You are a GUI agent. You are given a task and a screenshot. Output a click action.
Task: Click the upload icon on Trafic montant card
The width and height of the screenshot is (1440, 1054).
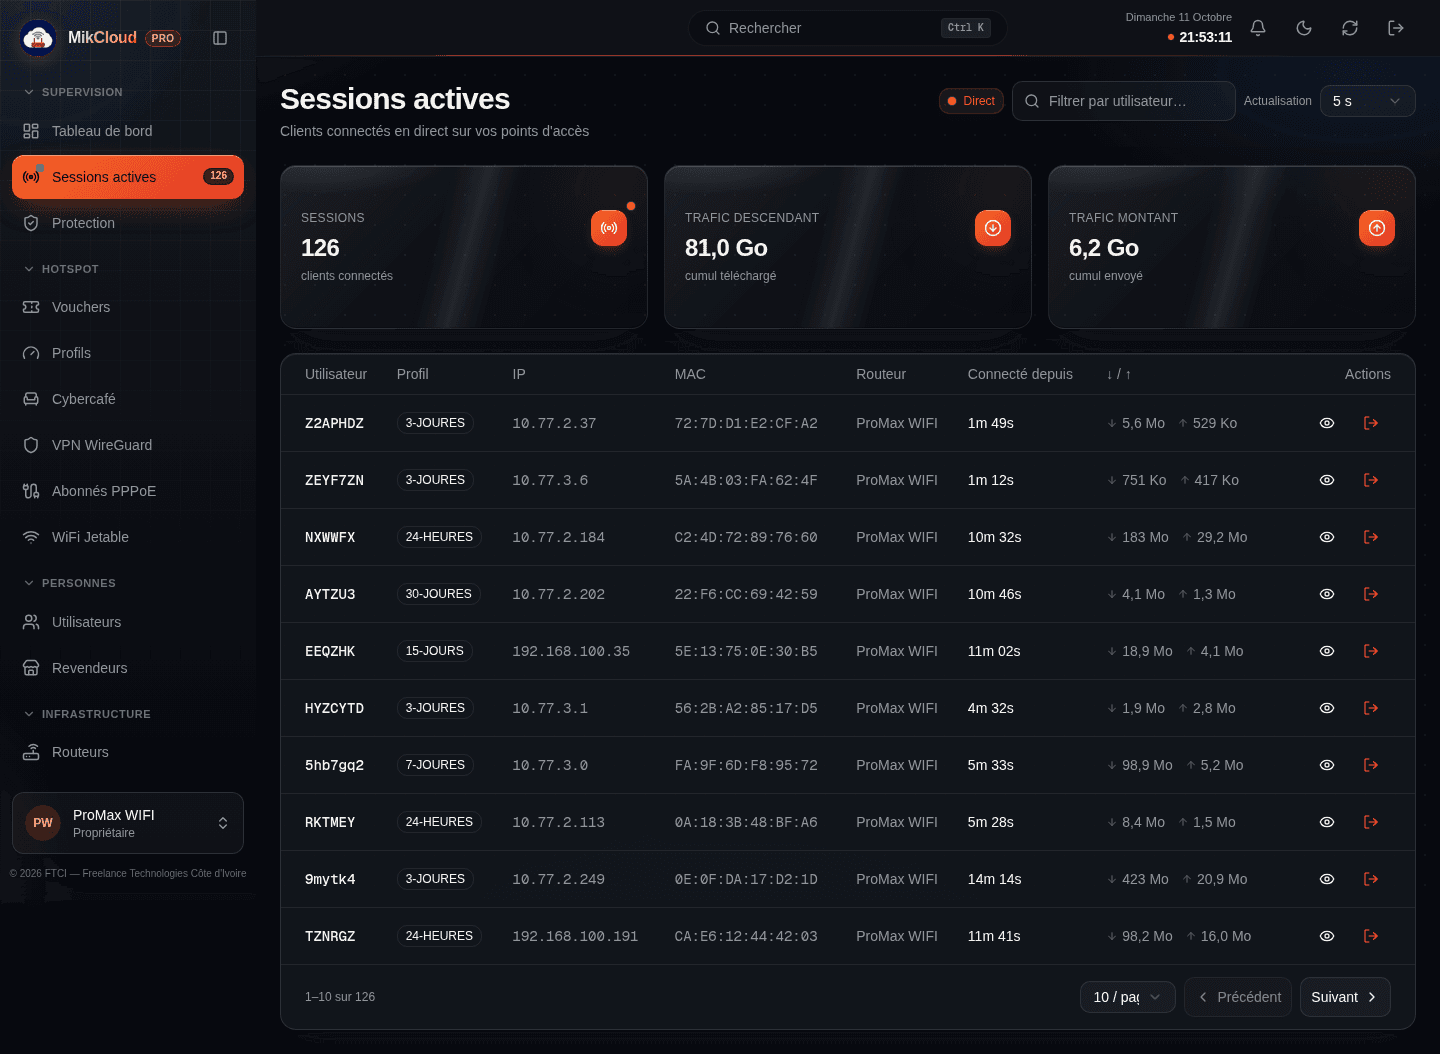[x=1377, y=228]
